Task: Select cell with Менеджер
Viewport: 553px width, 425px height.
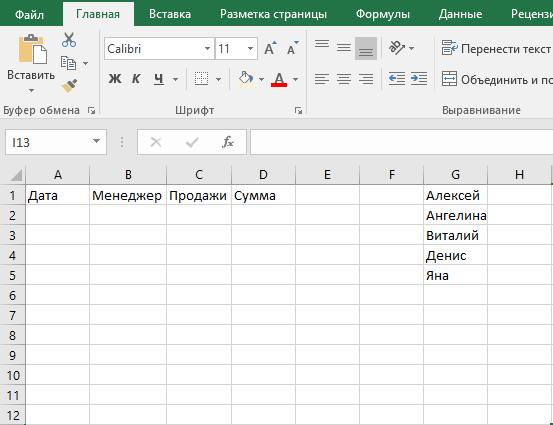Action: pos(128,195)
